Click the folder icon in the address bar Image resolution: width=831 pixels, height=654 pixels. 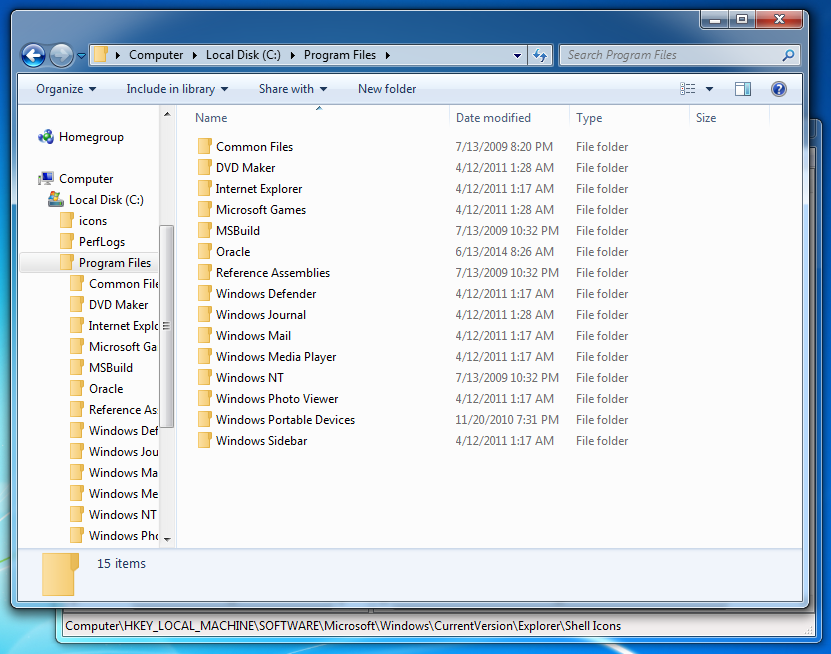pyautogui.click(x=102, y=55)
